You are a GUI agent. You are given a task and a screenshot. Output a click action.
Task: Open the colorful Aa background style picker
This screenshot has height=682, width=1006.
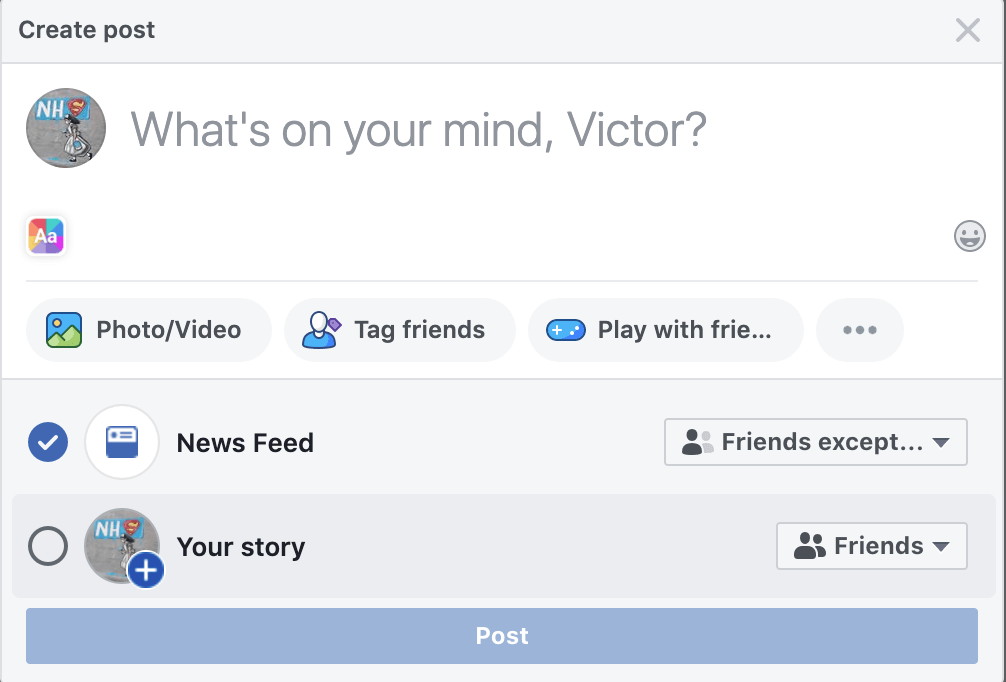coord(46,236)
